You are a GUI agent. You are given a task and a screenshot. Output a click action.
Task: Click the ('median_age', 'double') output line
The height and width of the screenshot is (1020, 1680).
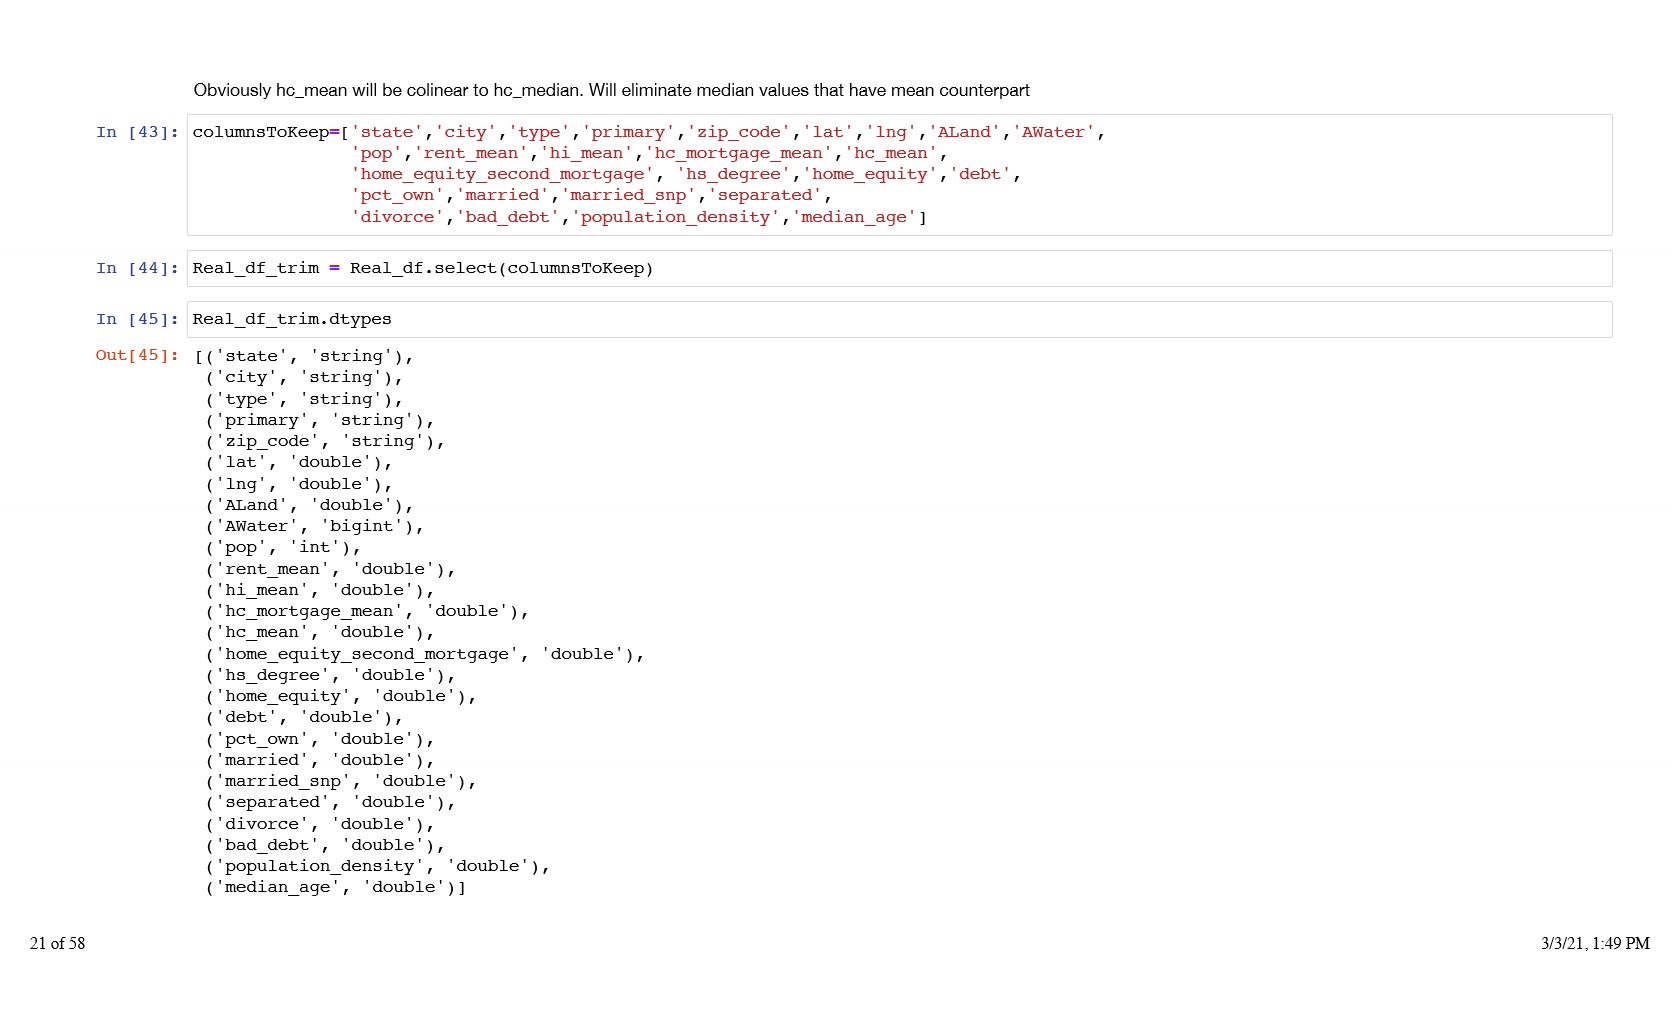(x=335, y=887)
